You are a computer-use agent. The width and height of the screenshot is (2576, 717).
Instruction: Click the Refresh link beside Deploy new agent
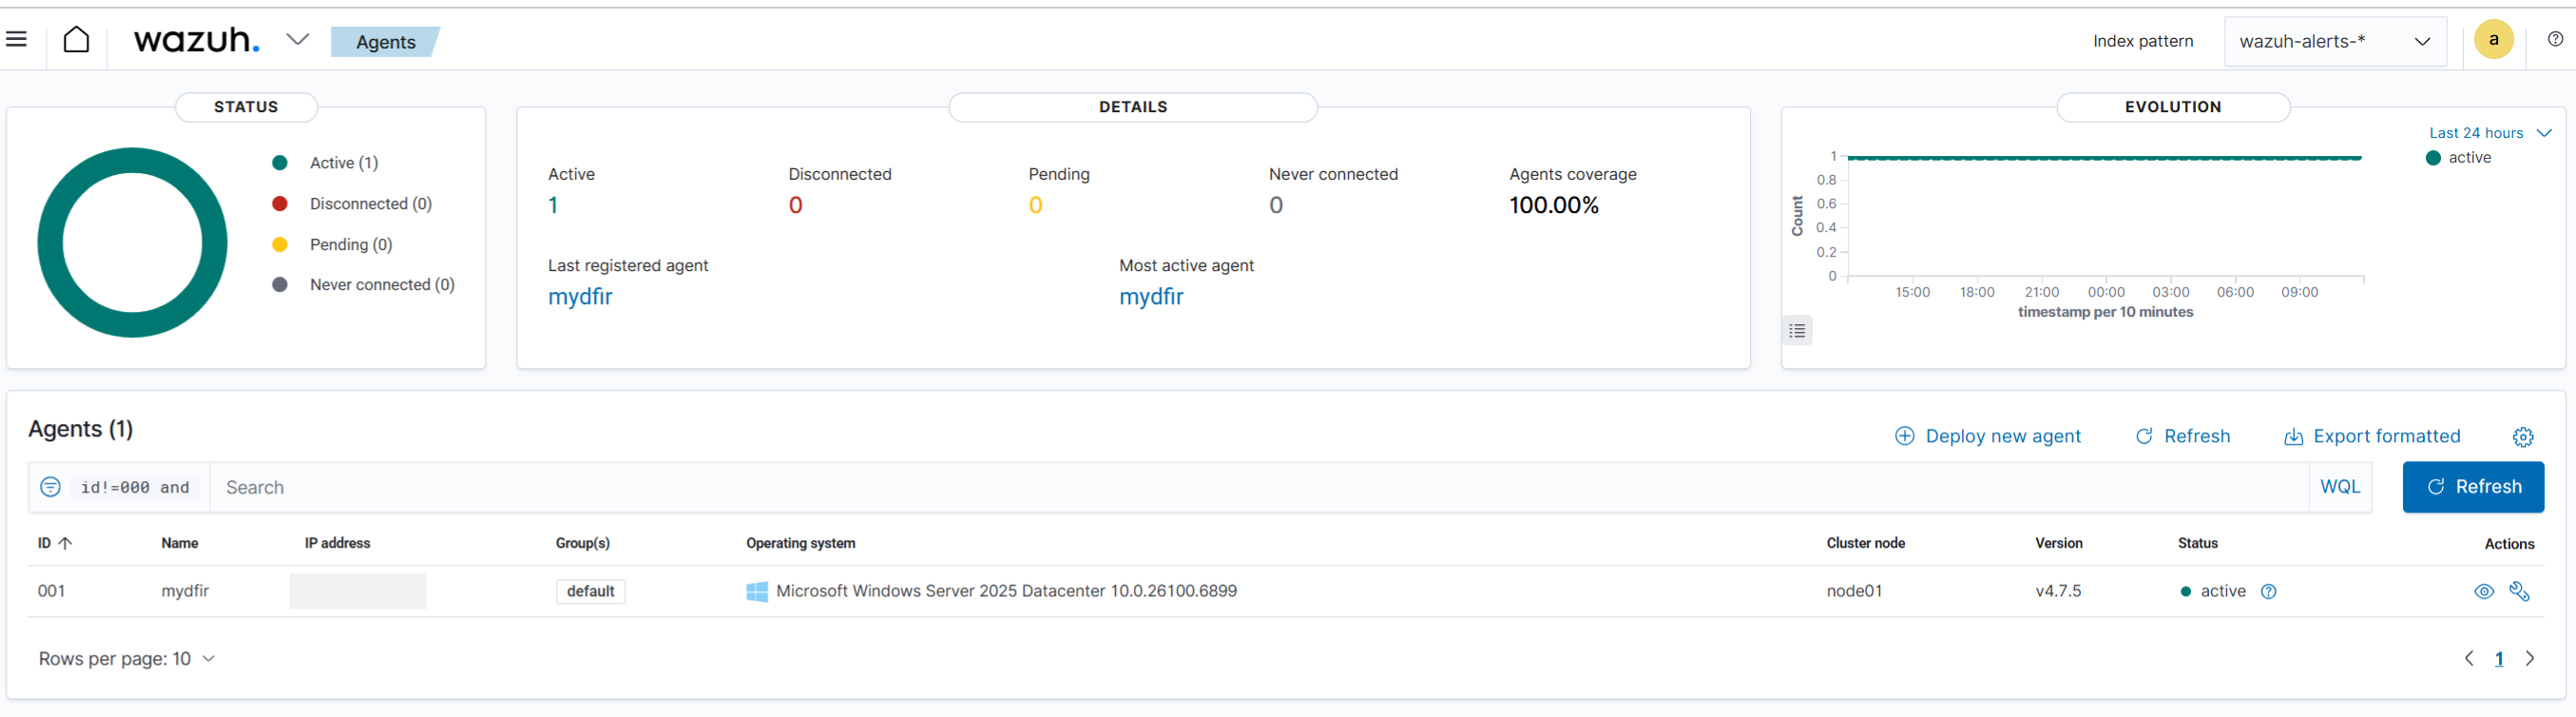pos(2182,436)
